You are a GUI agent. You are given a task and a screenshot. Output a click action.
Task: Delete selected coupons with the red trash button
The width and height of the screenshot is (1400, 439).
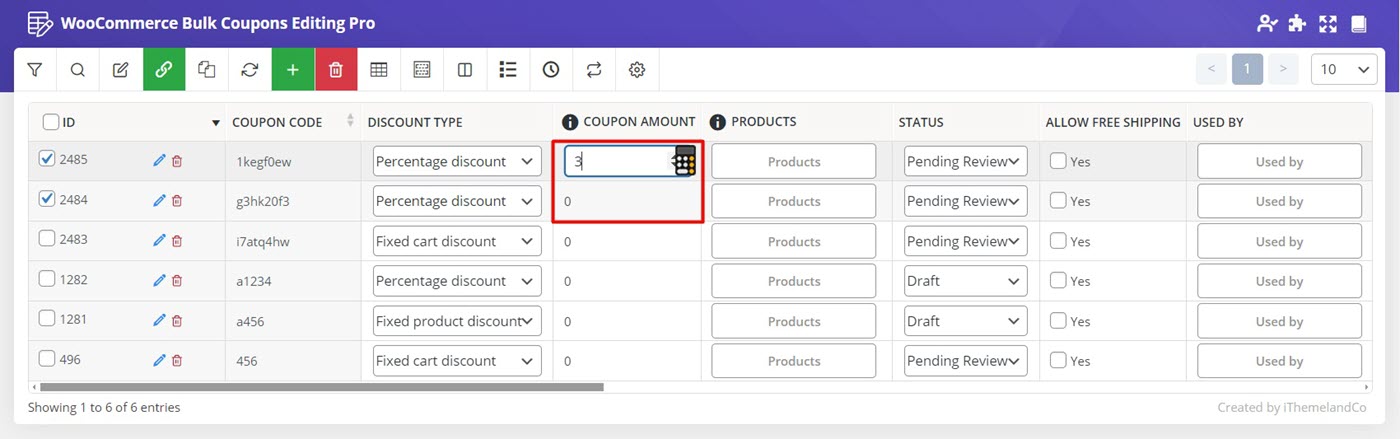point(336,70)
